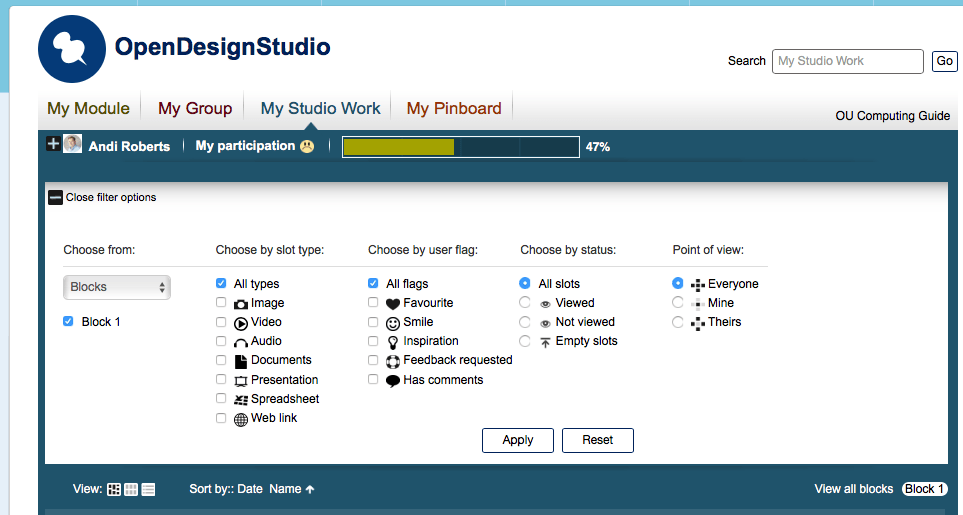Click the camera Image icon
This screenshot has width=963, height=515.
(241, 303)
